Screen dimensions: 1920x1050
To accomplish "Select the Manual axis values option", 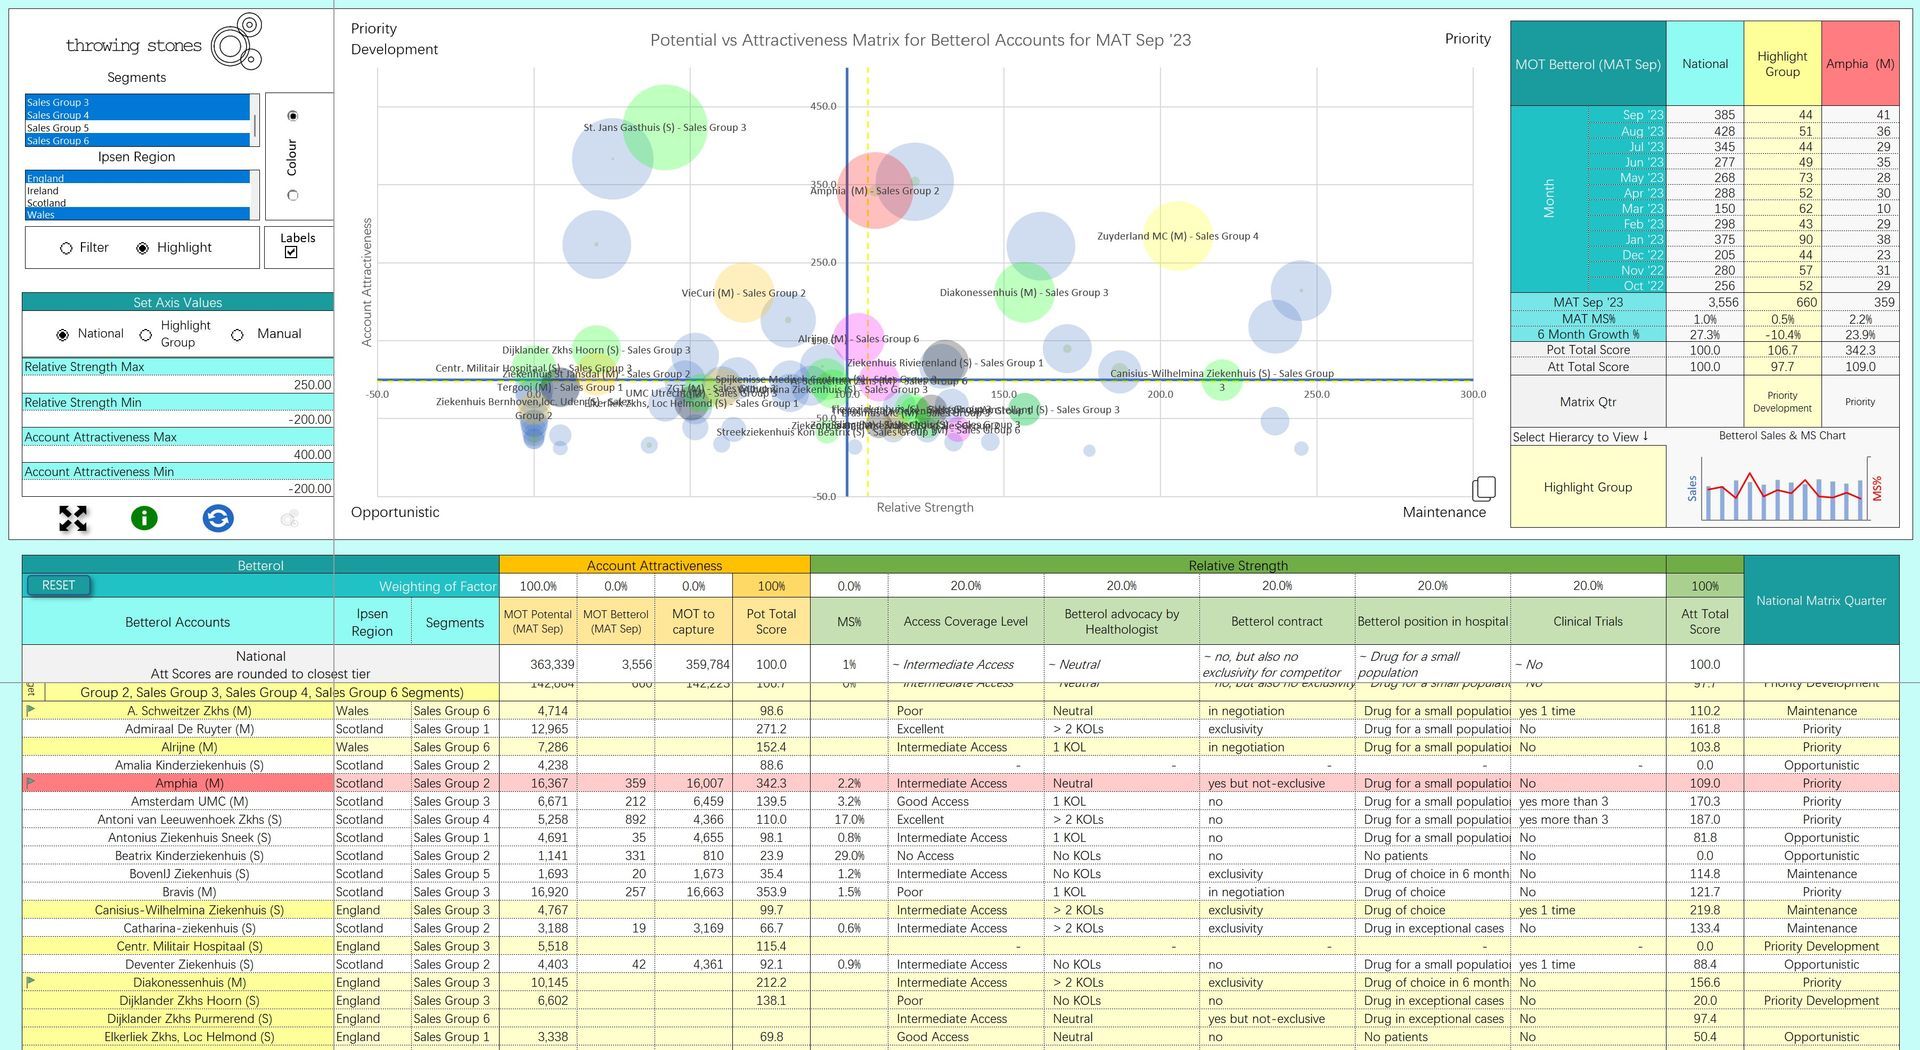I will [237, 335].
